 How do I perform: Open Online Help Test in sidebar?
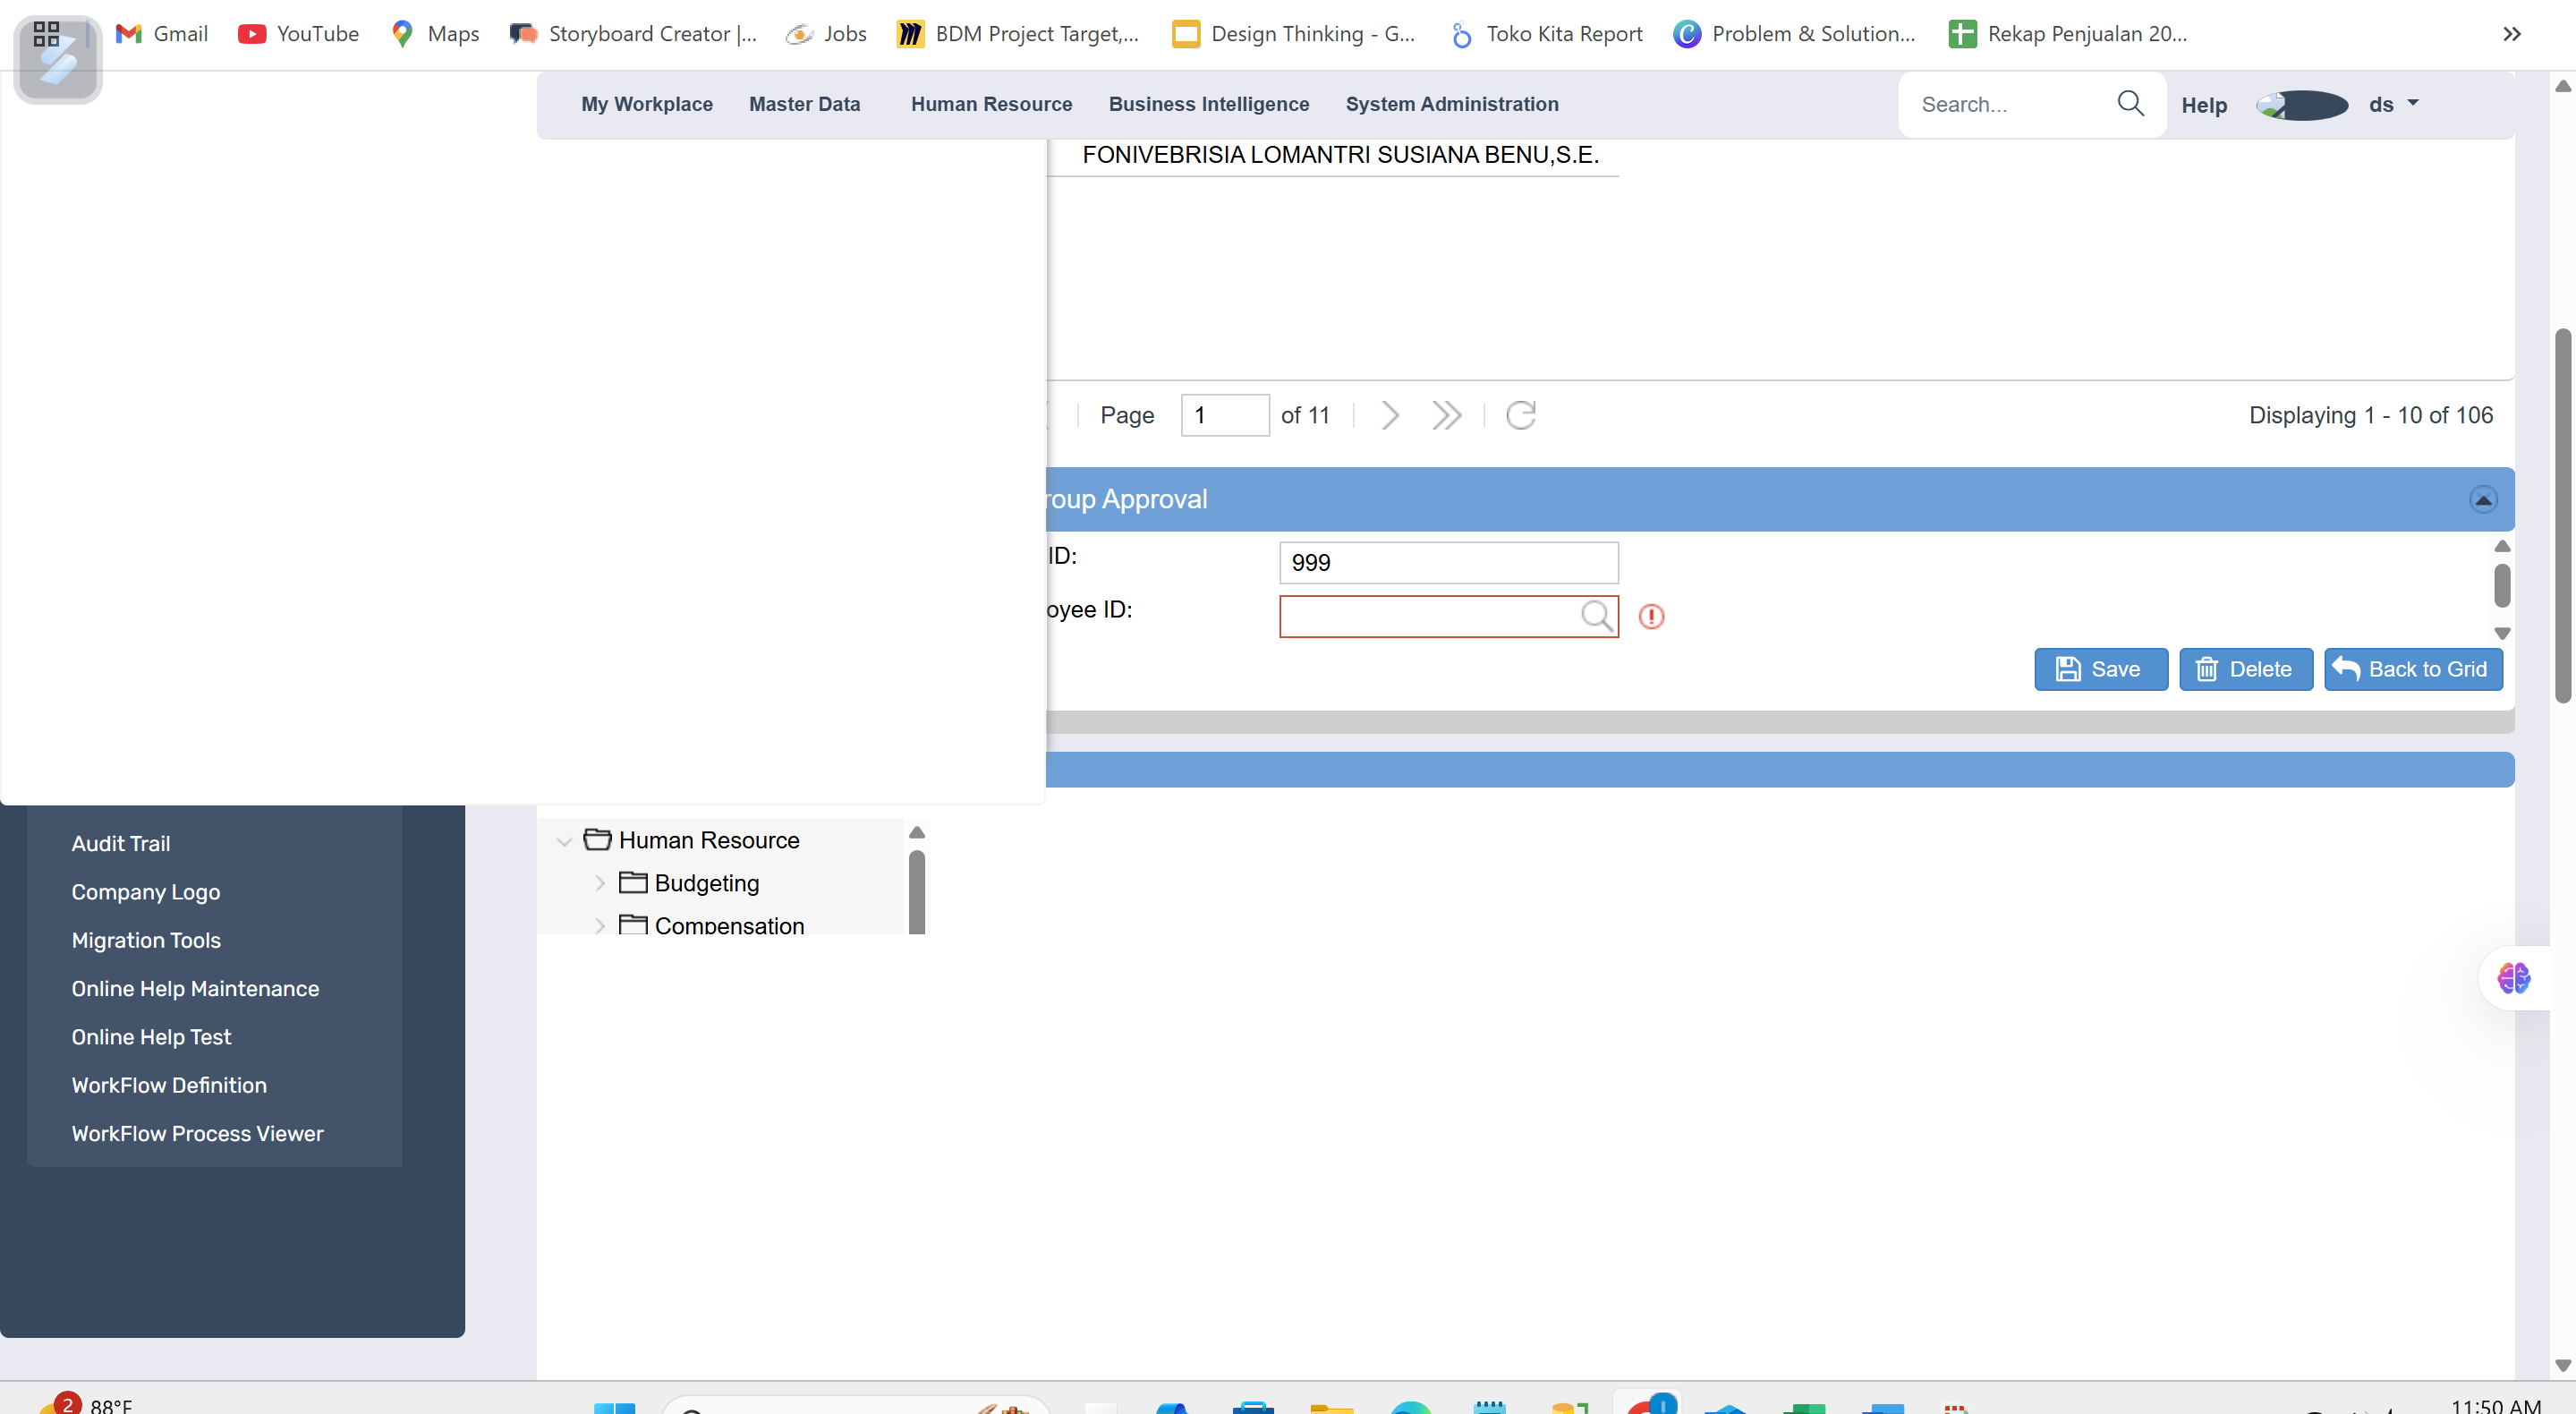pos(151,1037)
